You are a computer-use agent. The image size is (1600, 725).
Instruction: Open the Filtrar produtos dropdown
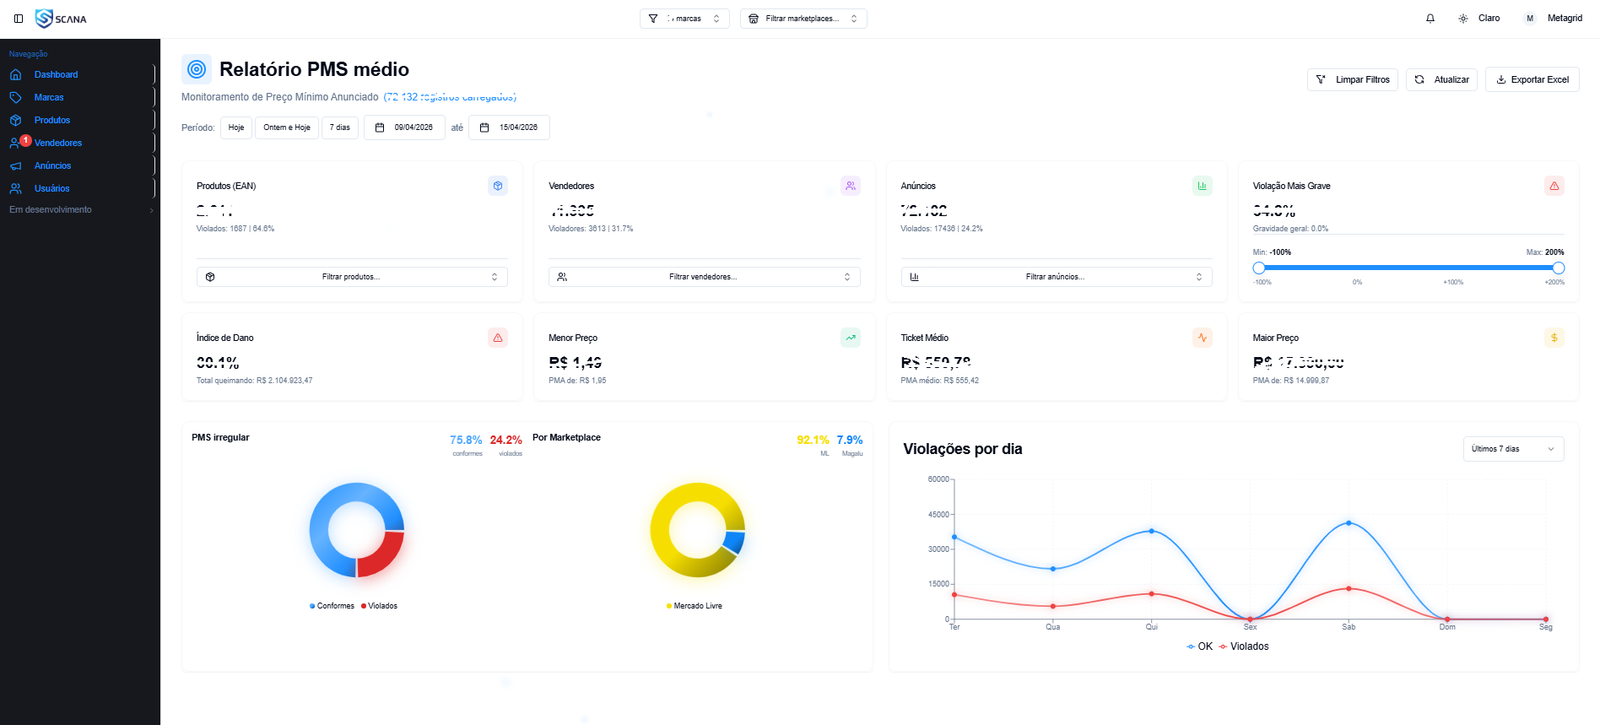[x=352, y=277]
